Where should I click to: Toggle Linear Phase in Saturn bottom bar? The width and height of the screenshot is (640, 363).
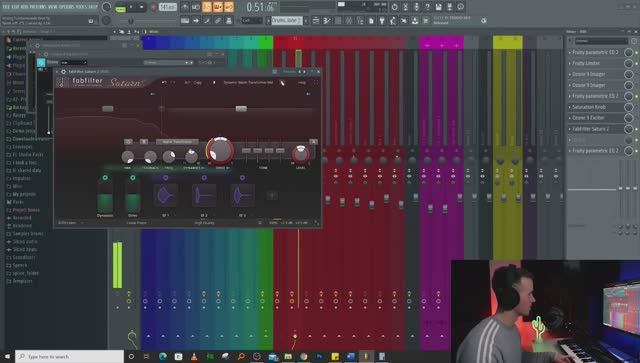pyautogui.click(x=136, y=223)
